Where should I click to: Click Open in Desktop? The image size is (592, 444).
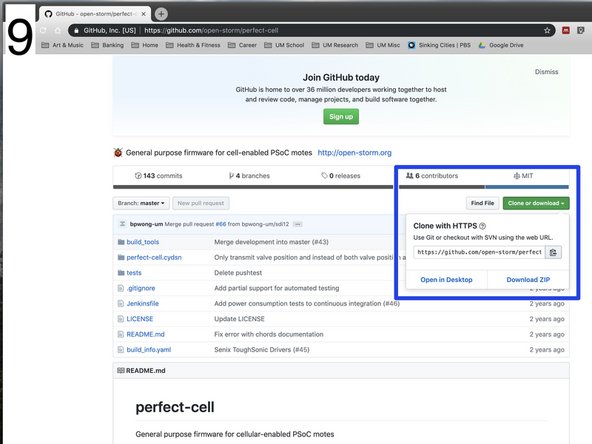[446, 280]
